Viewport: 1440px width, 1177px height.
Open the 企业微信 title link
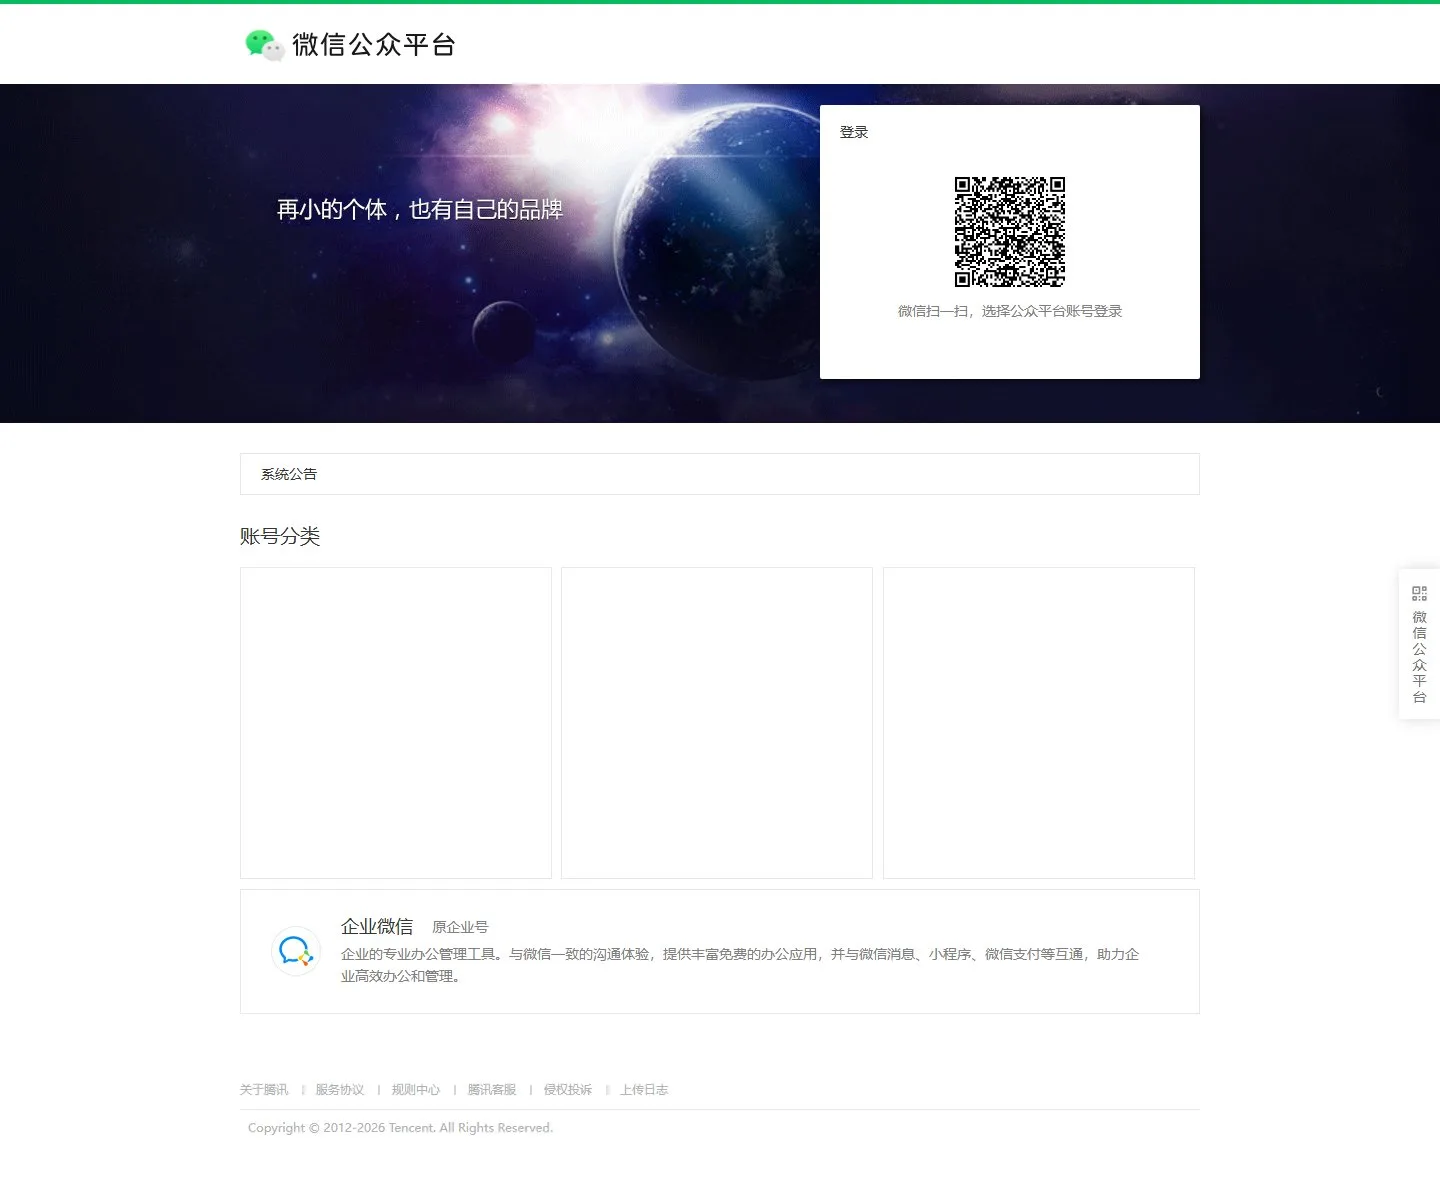(x=377, y=926)
